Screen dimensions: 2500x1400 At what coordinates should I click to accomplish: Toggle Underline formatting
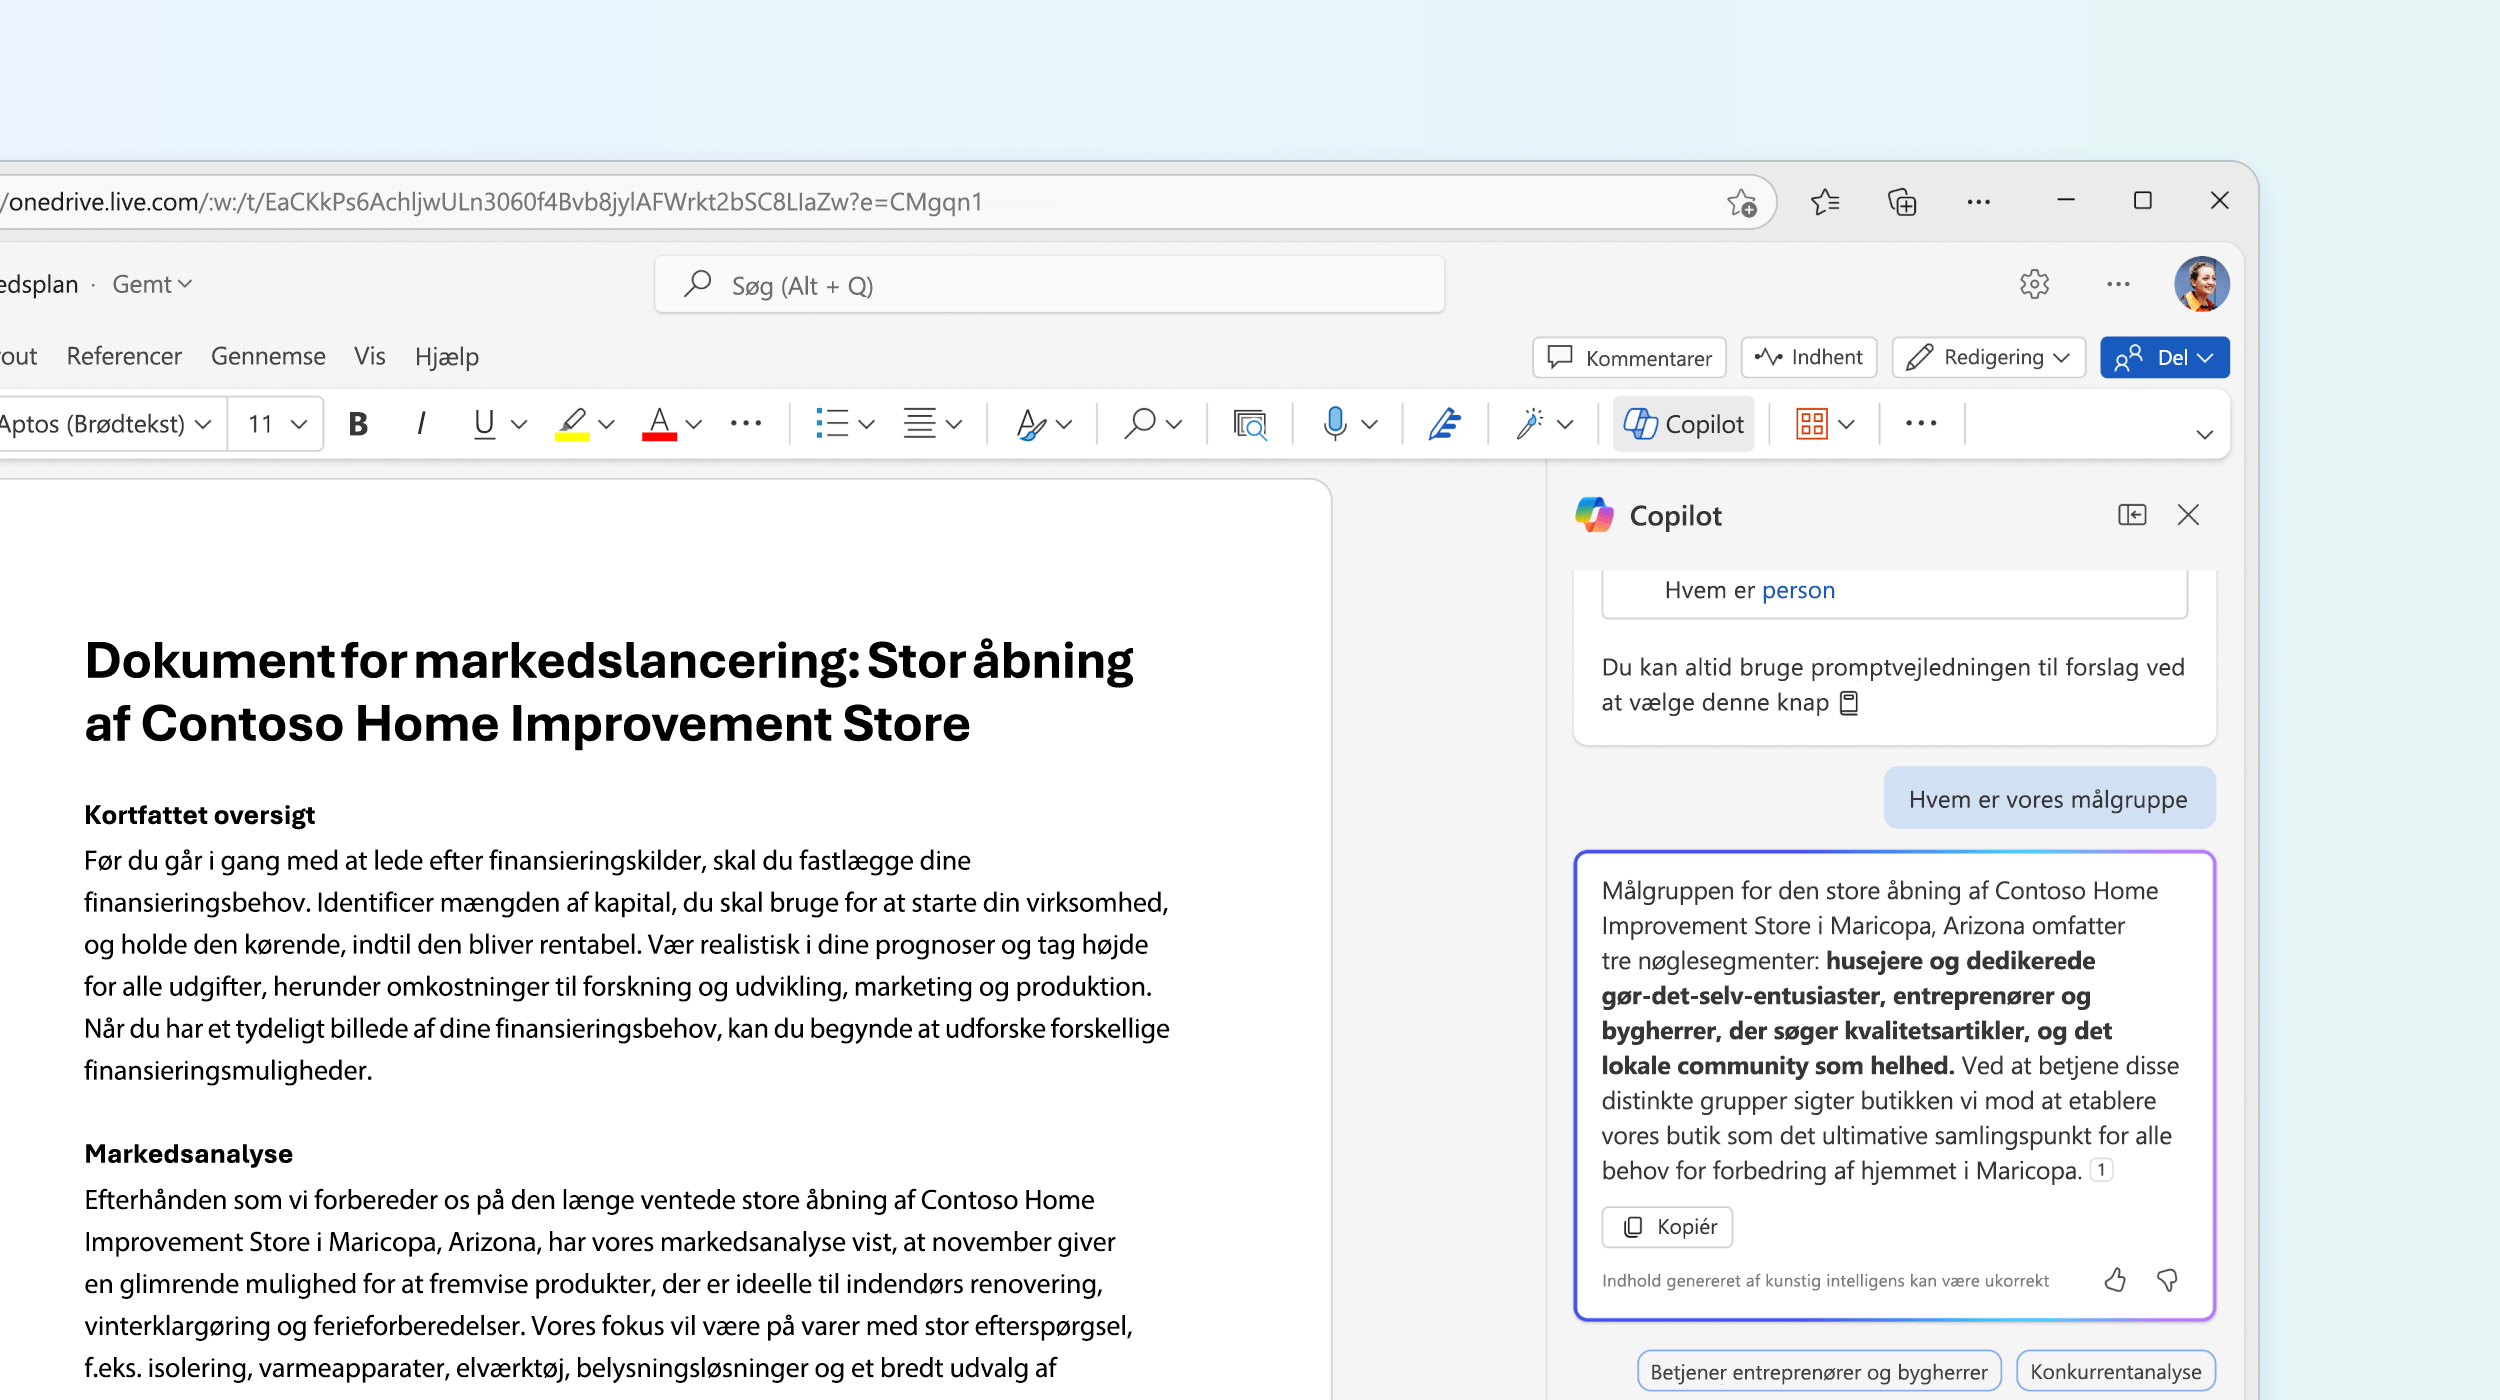(x=484, y=424)
